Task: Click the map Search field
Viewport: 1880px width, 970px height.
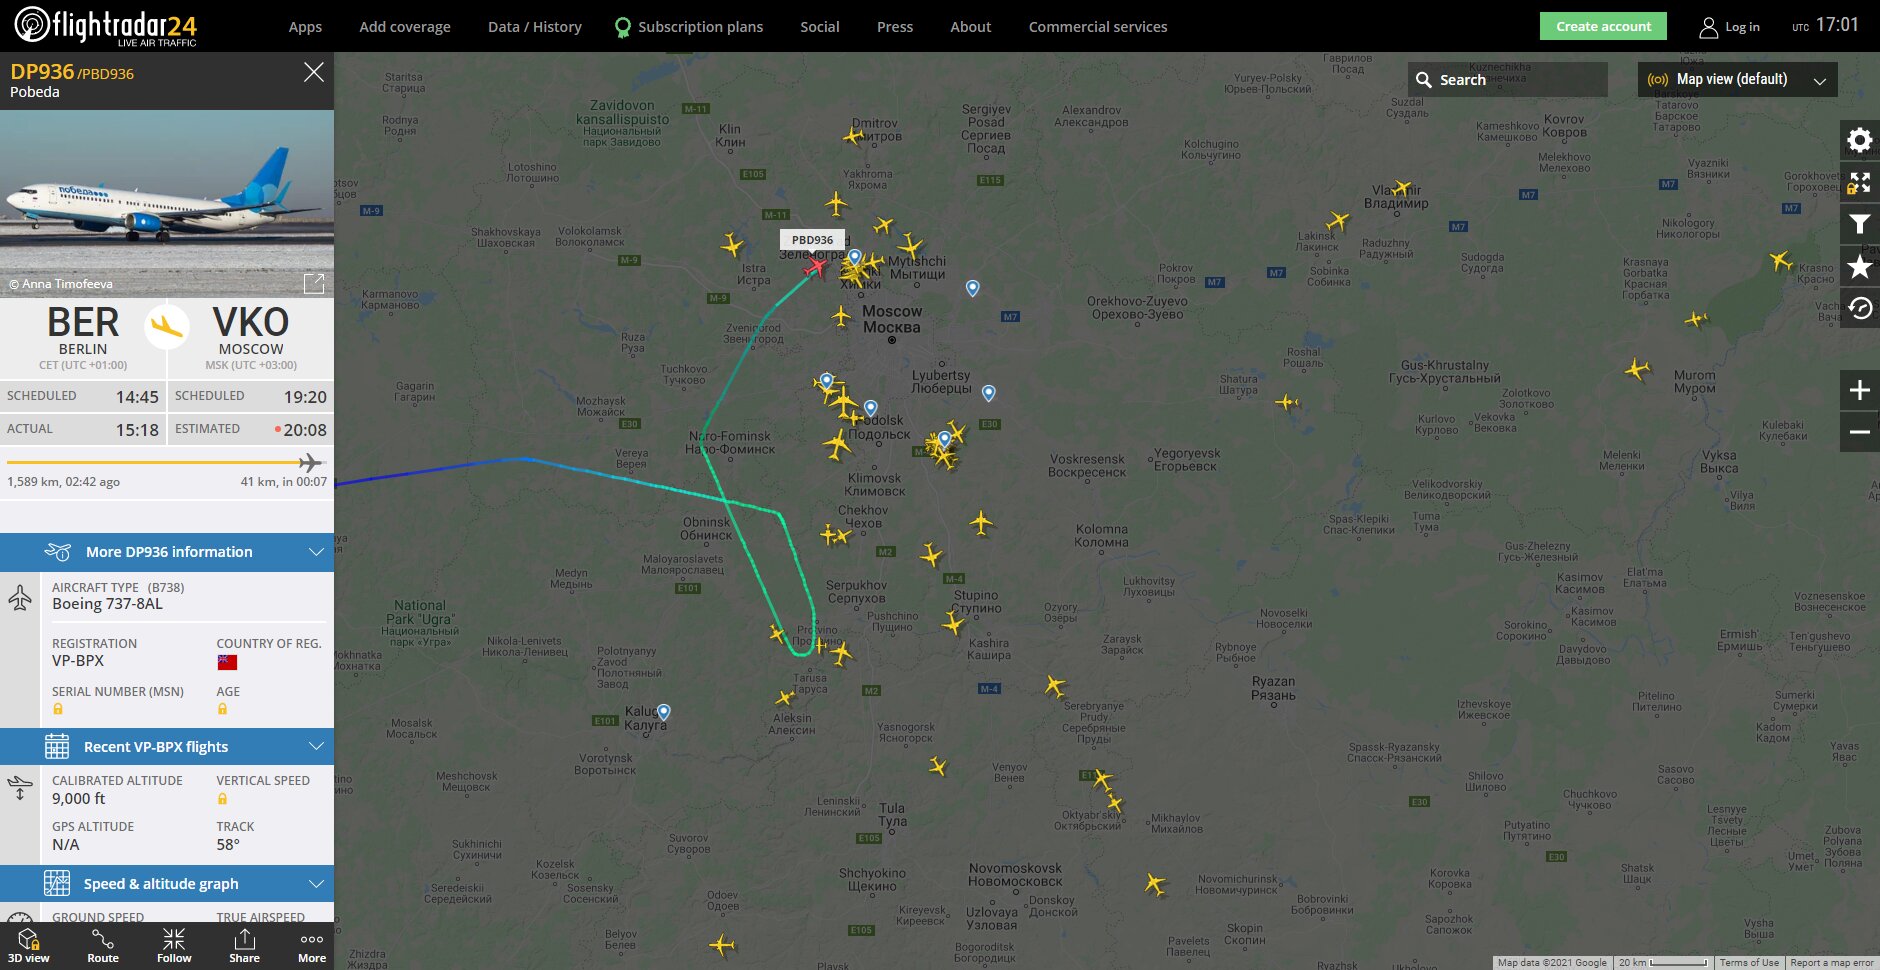Action: (1508, 79)
